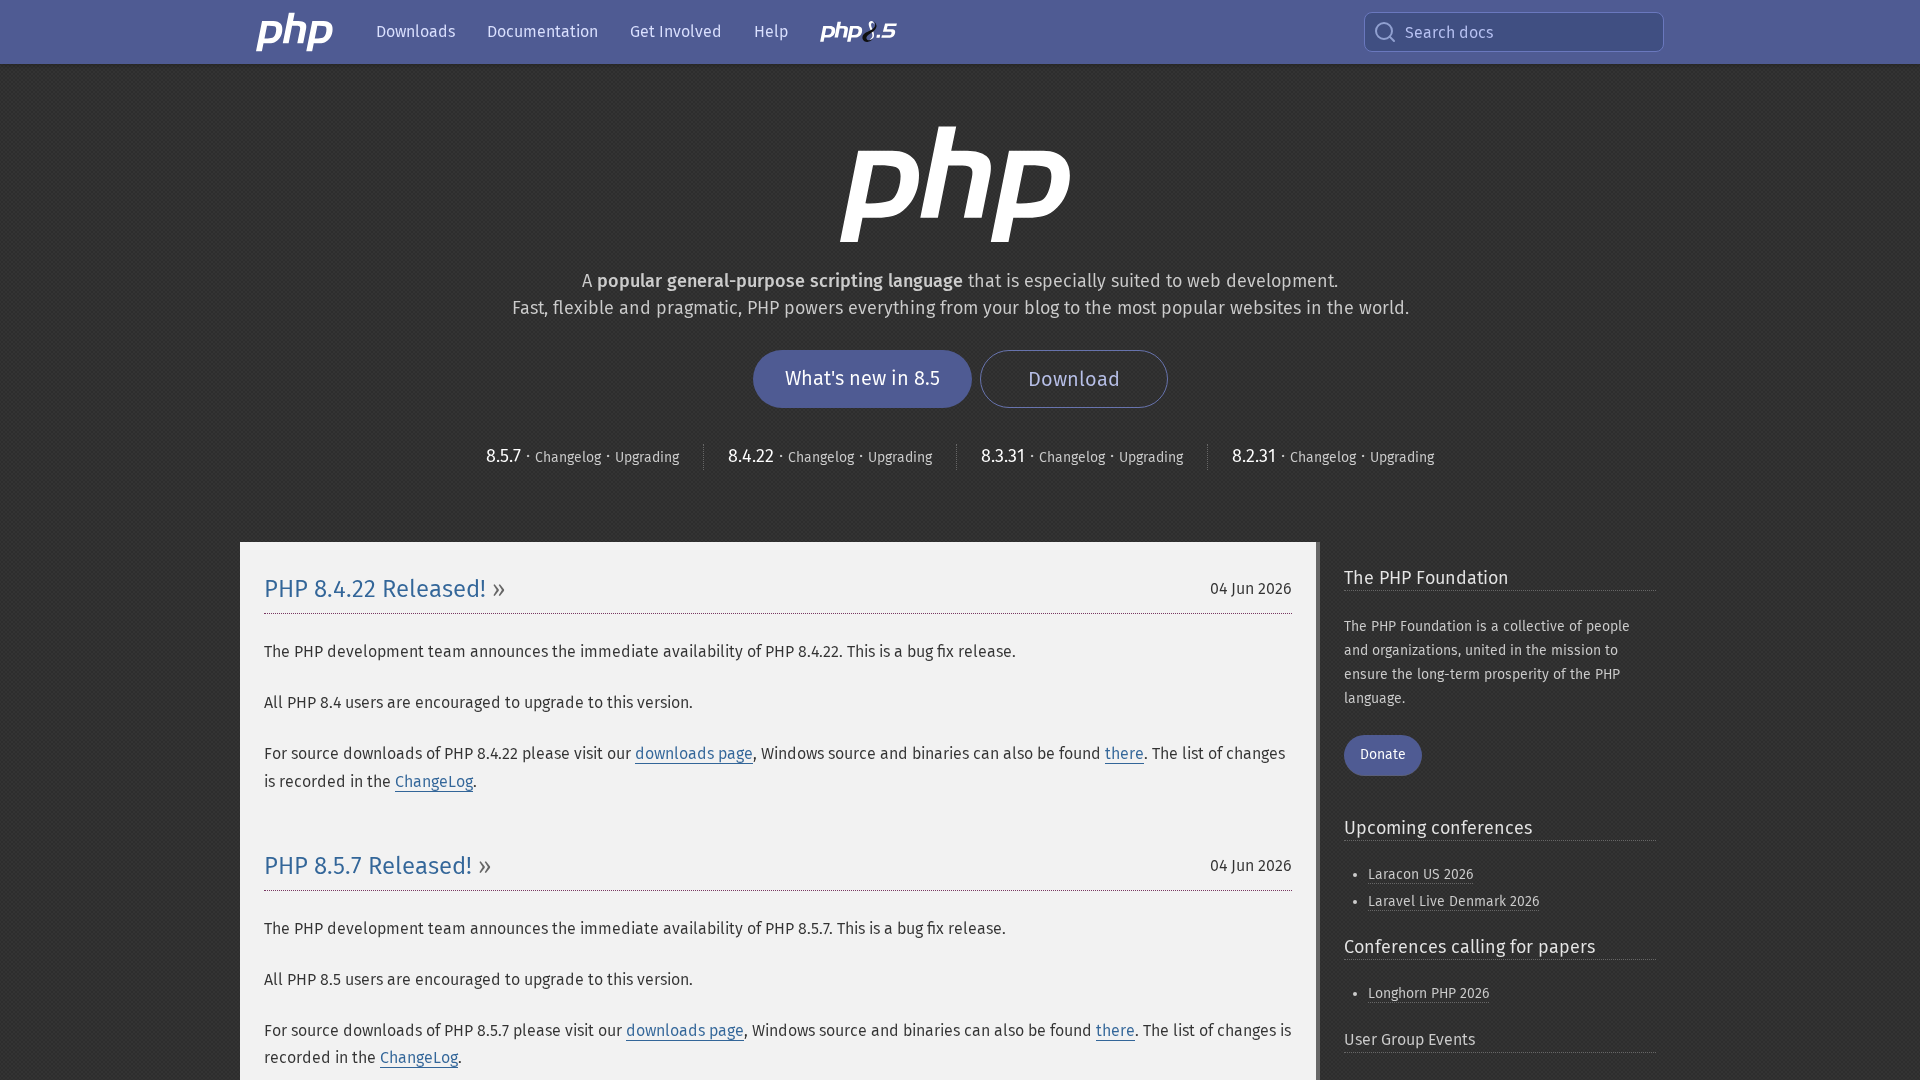This screenshot has width=1920, height=1080.
Task: Open Upgrading notes for 8.3.31
Action: tap(1151, 458)
